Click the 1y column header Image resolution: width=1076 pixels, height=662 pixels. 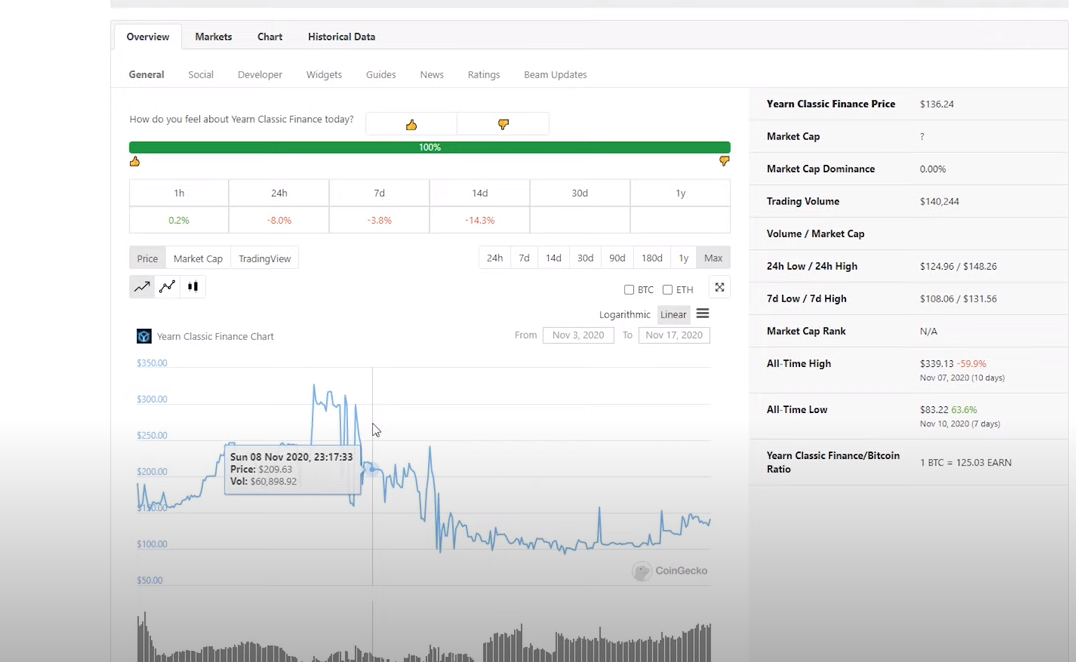point(680,193)
